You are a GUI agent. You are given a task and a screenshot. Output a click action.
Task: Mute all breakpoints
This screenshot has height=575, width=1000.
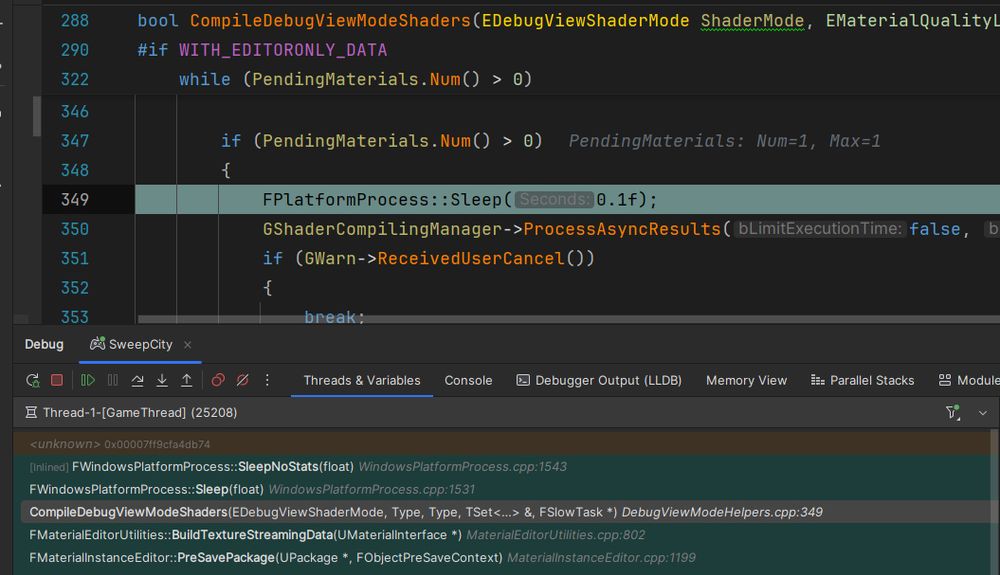242,381
